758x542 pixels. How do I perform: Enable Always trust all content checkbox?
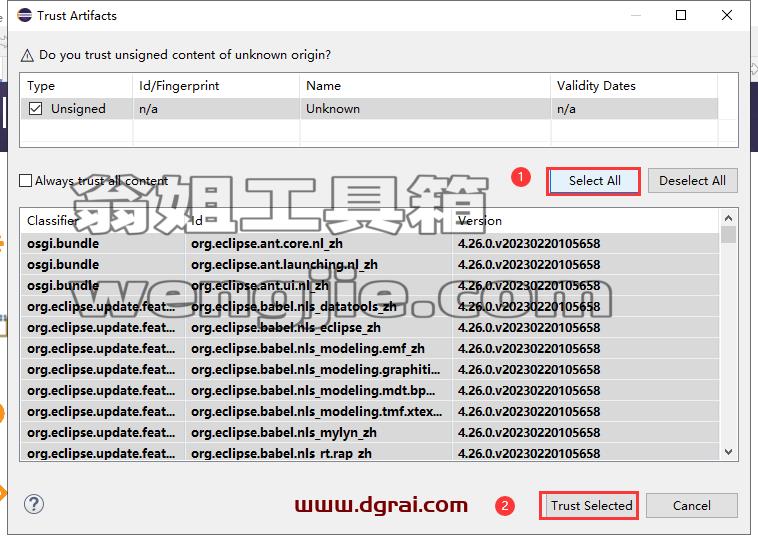pos(25,180)
